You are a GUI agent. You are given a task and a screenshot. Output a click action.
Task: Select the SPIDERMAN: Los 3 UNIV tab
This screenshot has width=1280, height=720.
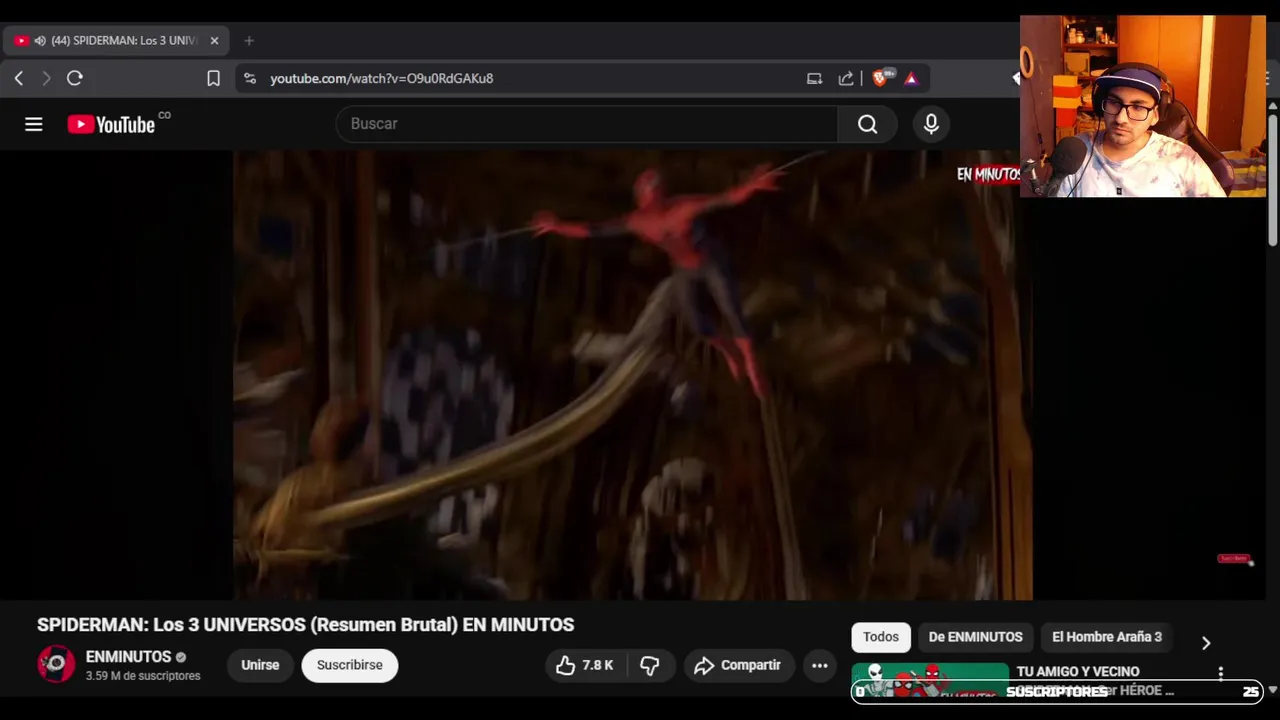(x=117, y=41)
